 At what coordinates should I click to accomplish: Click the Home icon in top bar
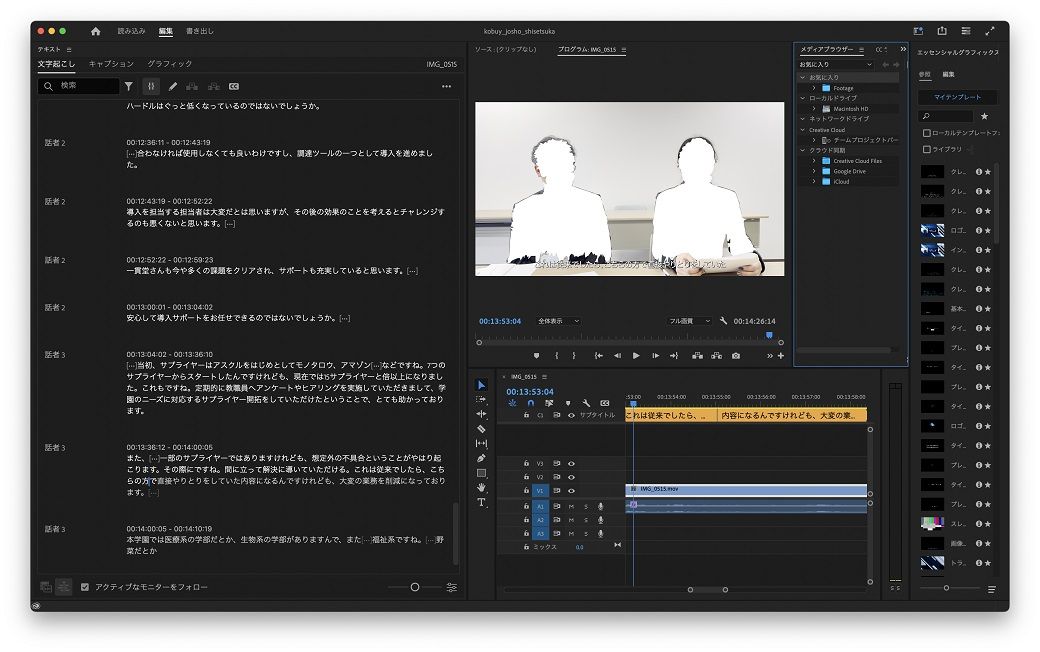[96, 31]
